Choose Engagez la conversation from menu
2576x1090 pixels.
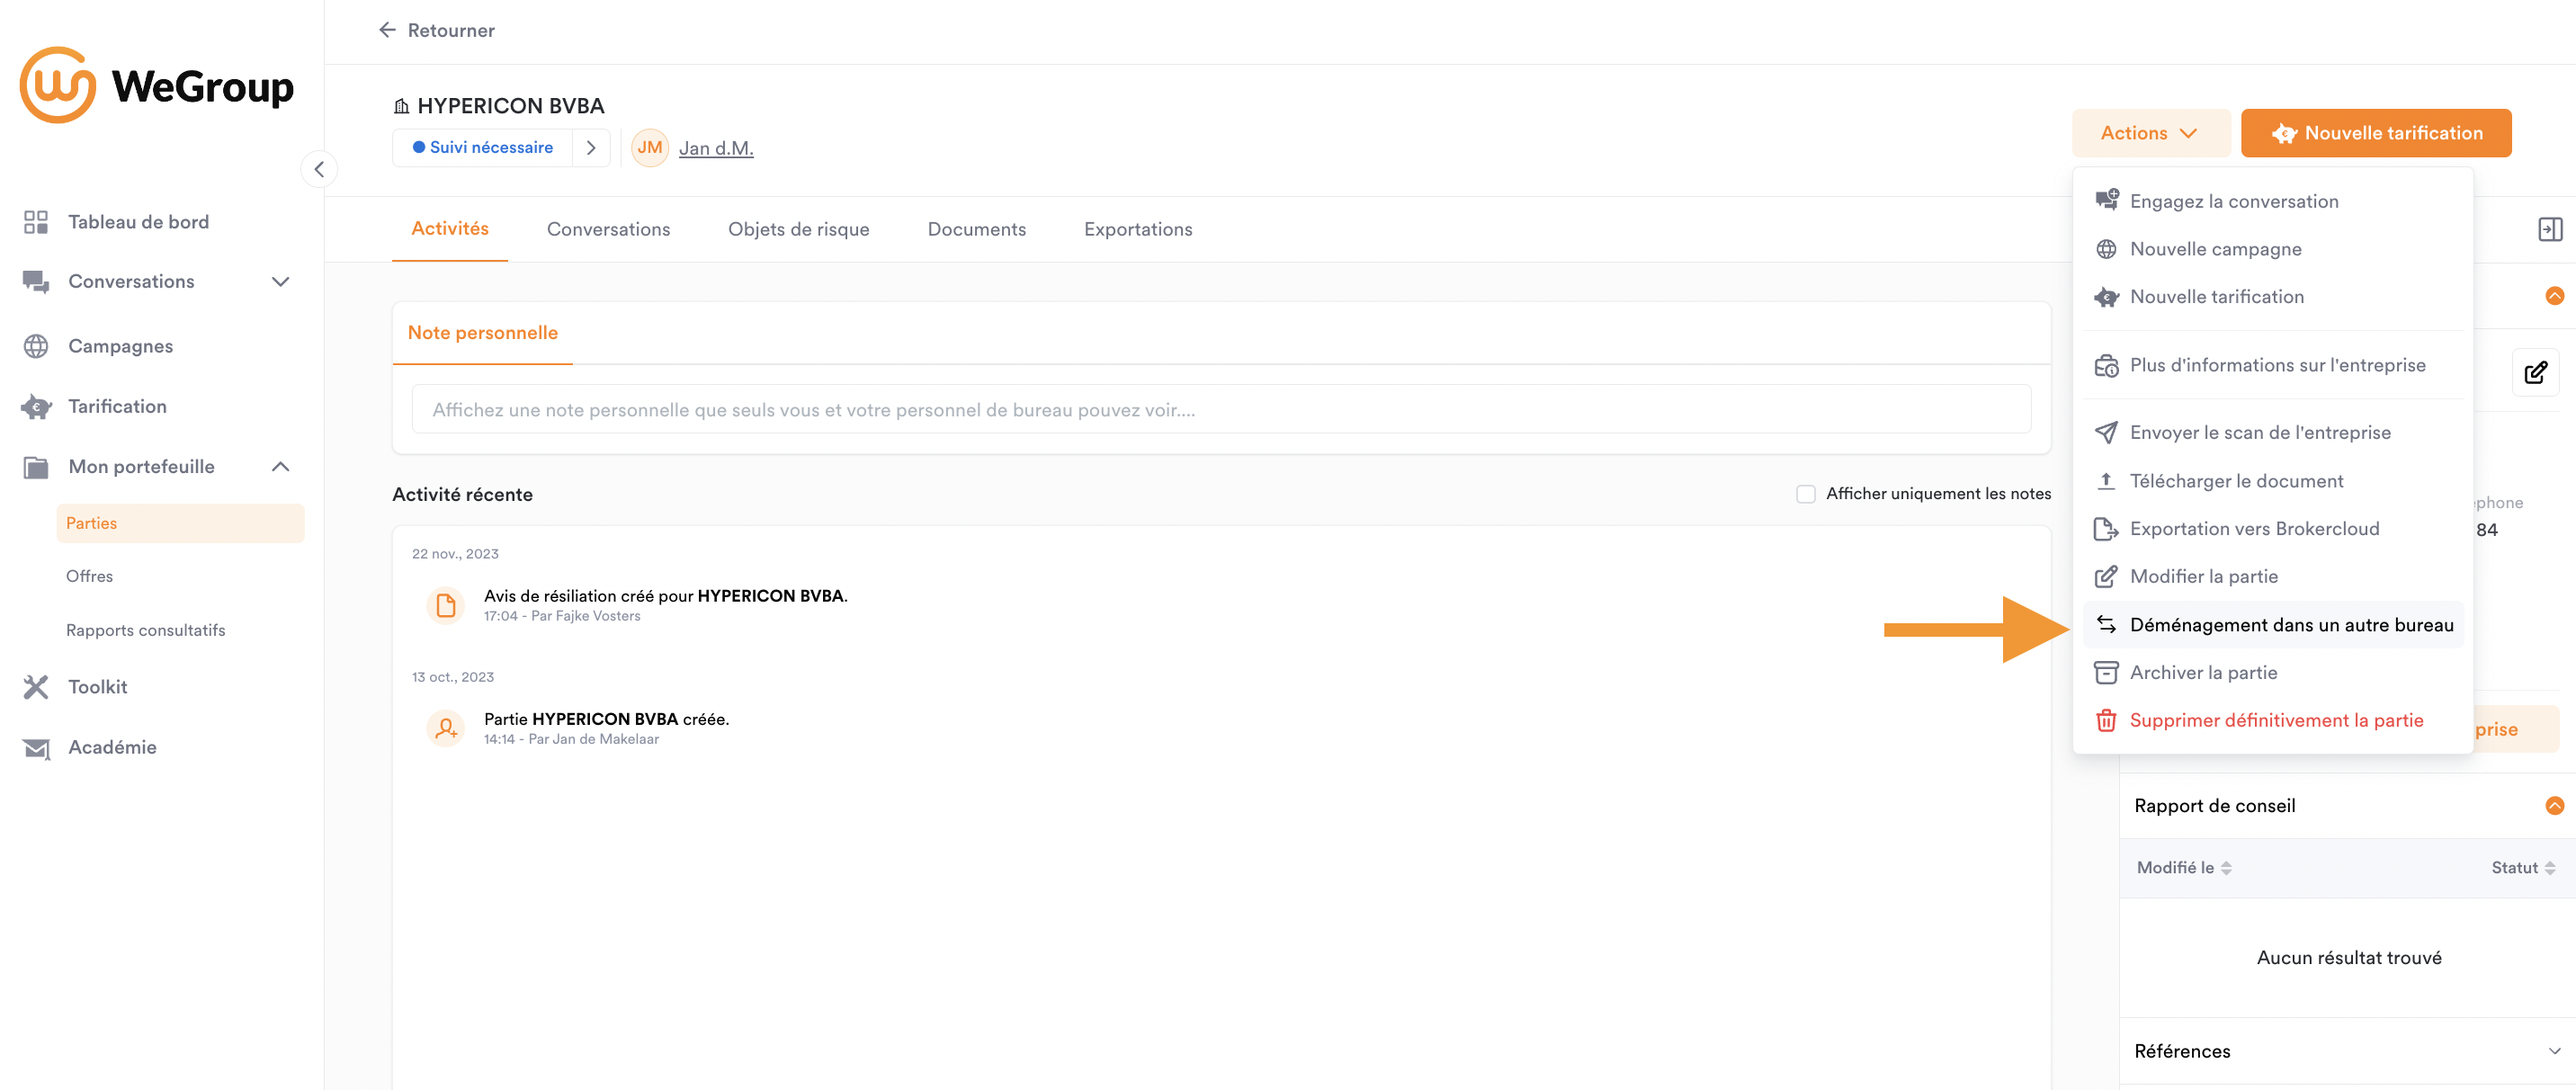(x=2273, y=201)
